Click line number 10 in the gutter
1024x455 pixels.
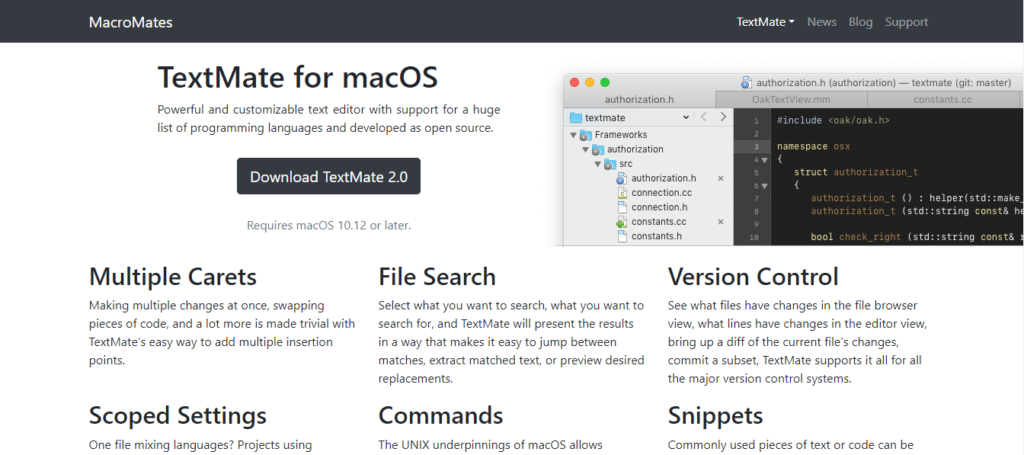tap(754, 238)
